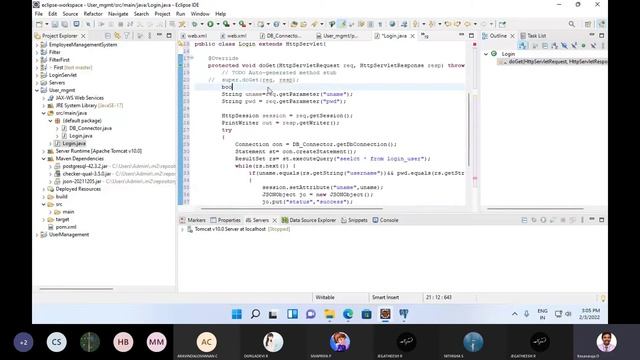Open the New wizard dropdown arrow
Screen dimensions: 640x360
(47, 24)
